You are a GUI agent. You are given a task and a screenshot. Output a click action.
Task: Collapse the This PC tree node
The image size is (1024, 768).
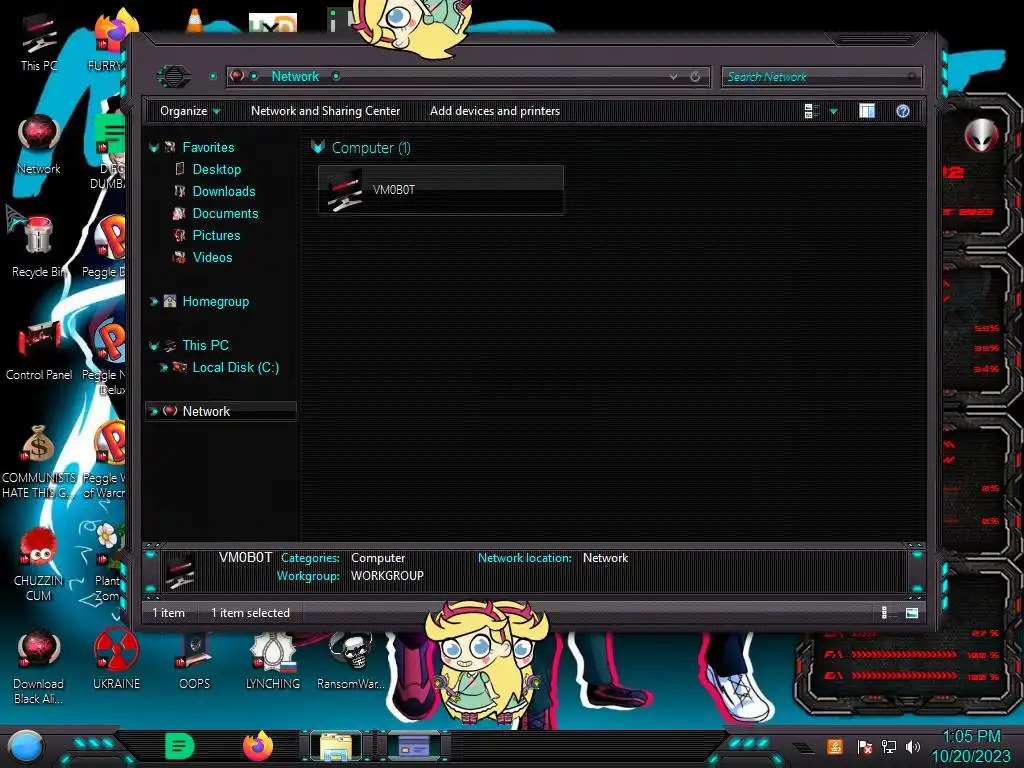tap(154, 345)
